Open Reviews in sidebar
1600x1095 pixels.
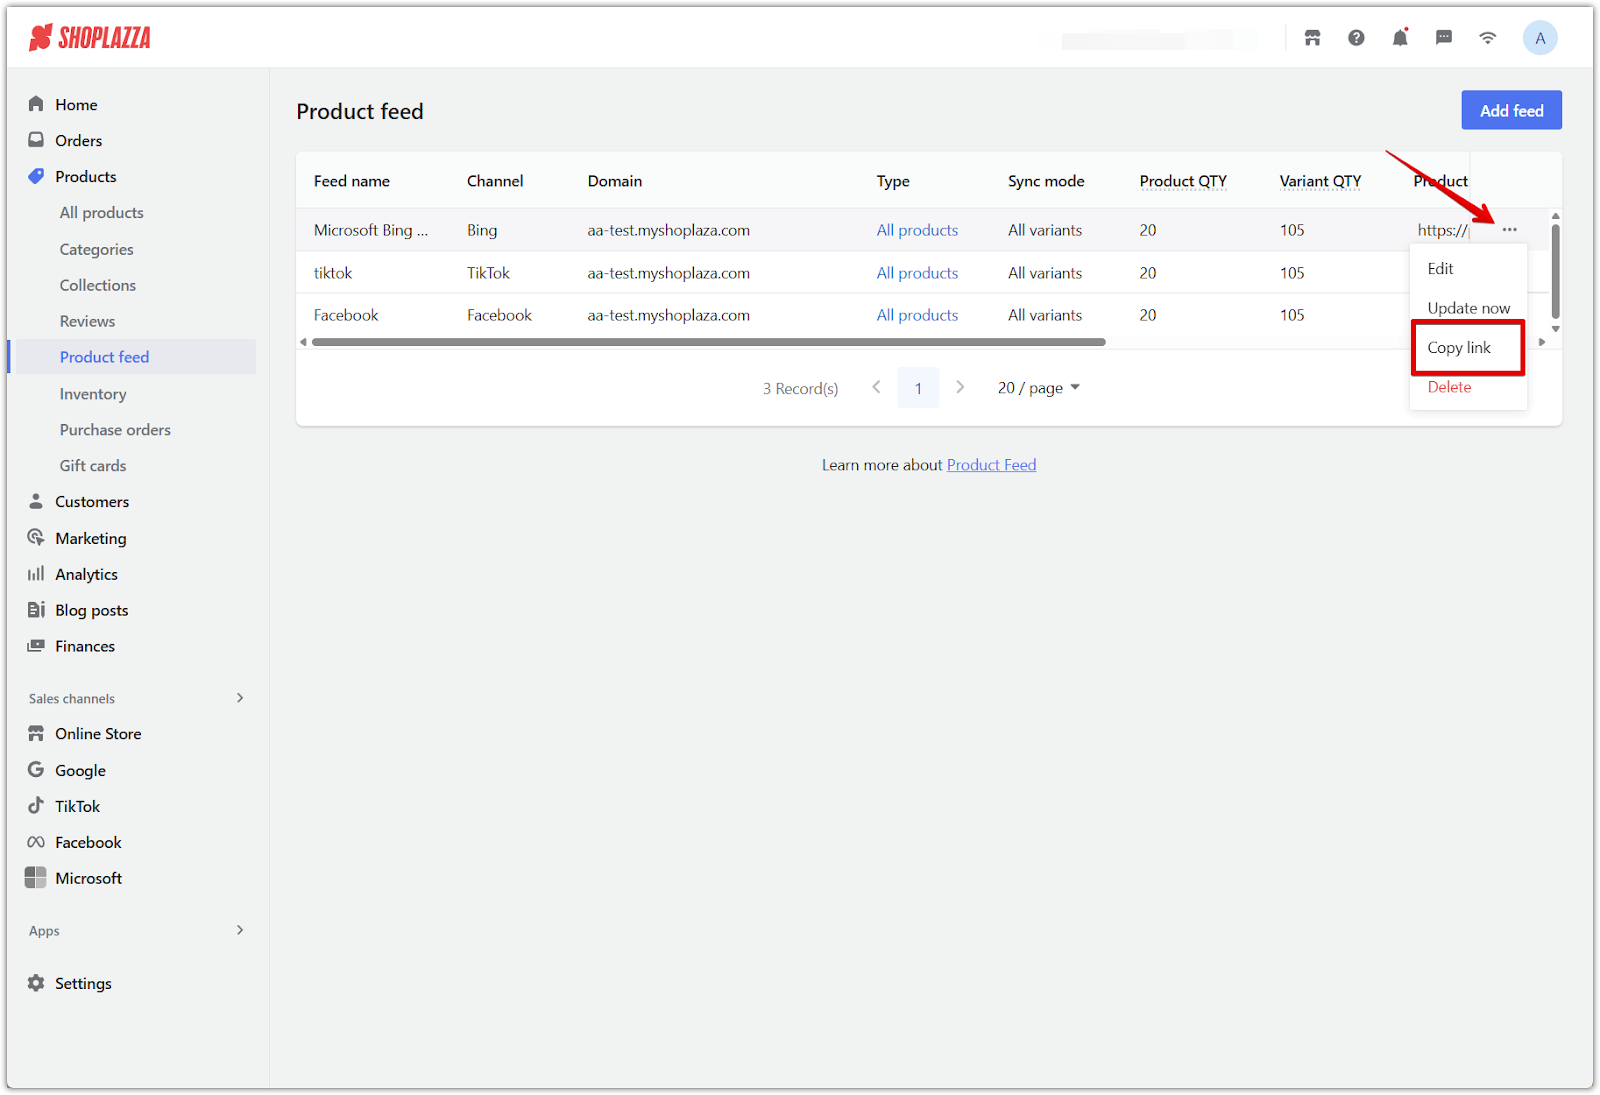tap(87, 321)
